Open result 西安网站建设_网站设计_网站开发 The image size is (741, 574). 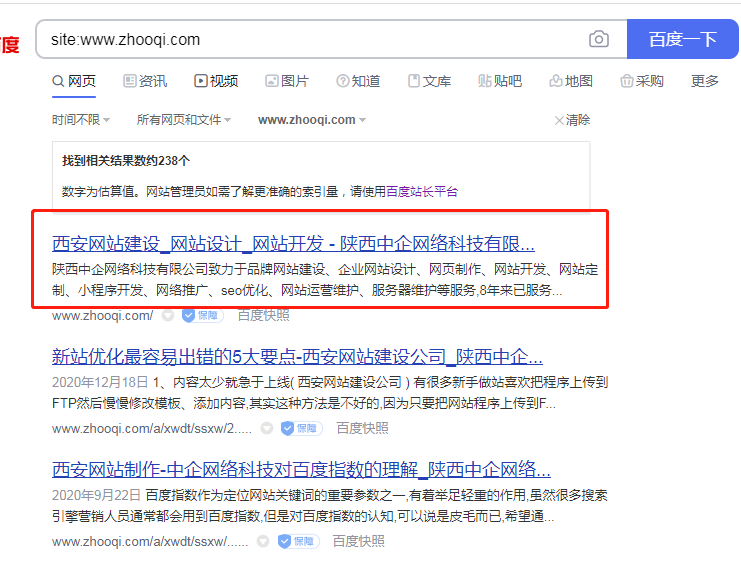tap(293, 244)
